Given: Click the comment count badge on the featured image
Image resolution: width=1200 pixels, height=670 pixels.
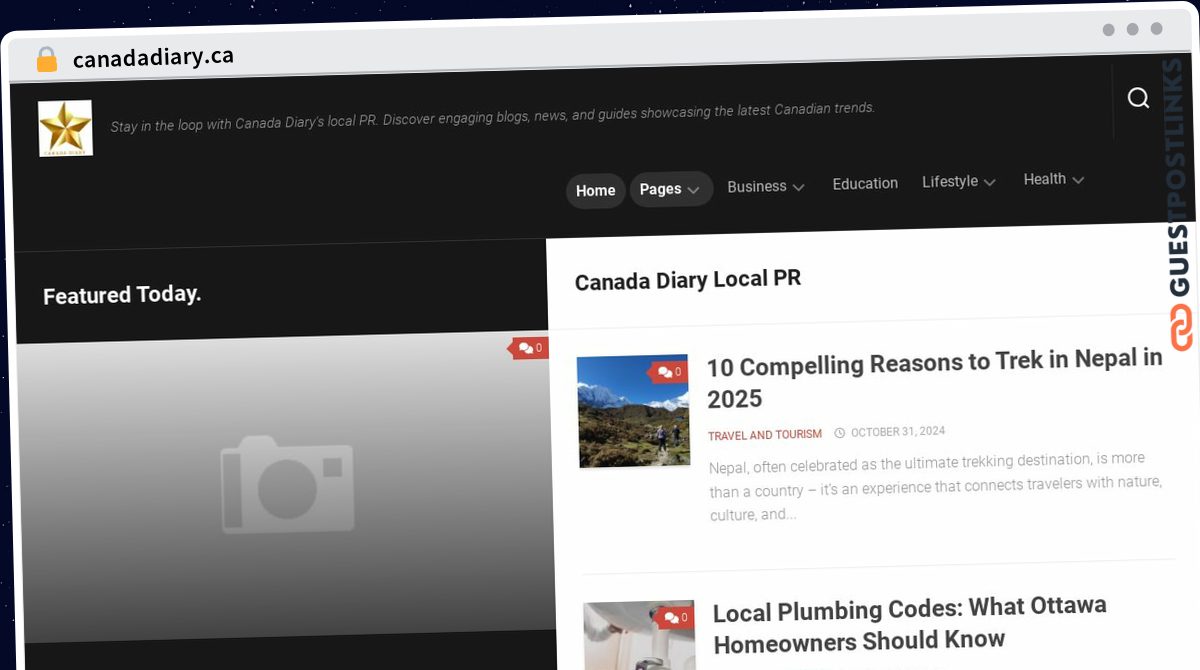Looking at the screenshot, I should click(530, 349).
